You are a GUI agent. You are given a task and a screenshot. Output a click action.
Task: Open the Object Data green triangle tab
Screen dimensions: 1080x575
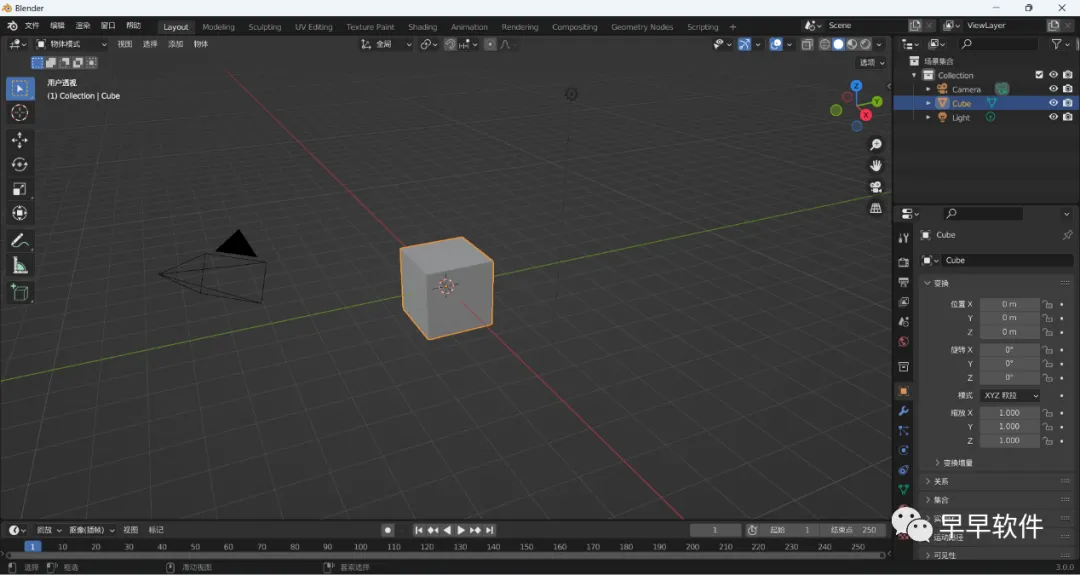coord(904,489)
